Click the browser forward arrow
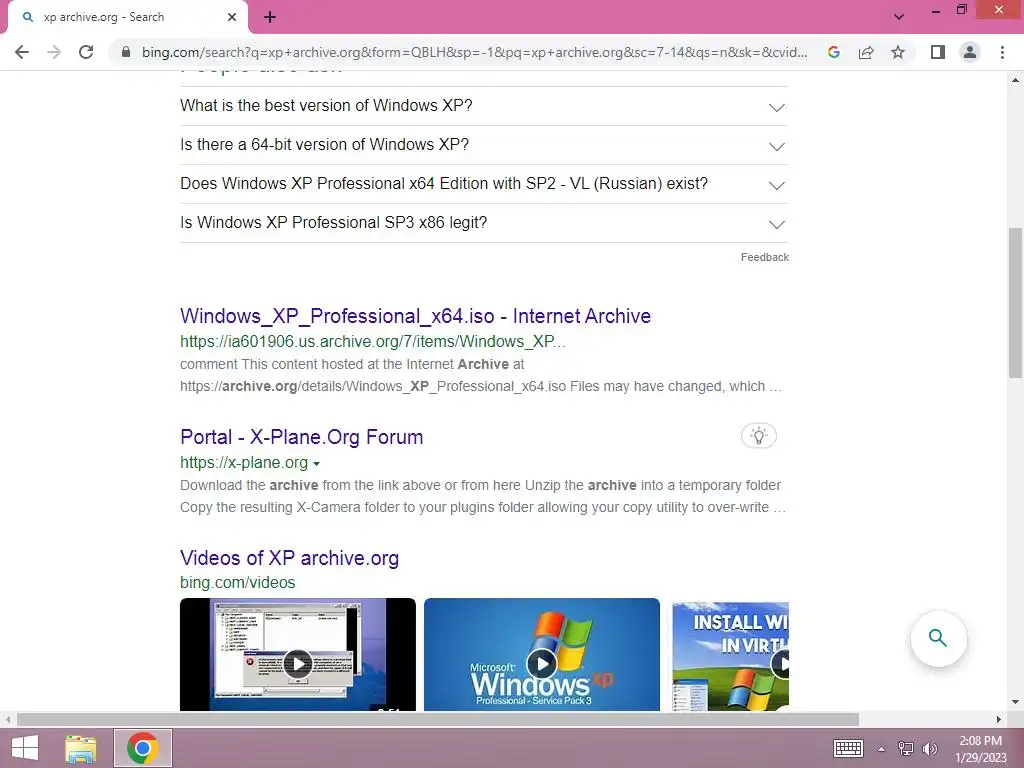This screenshot has width=1024, height=768. coord(54,52)
